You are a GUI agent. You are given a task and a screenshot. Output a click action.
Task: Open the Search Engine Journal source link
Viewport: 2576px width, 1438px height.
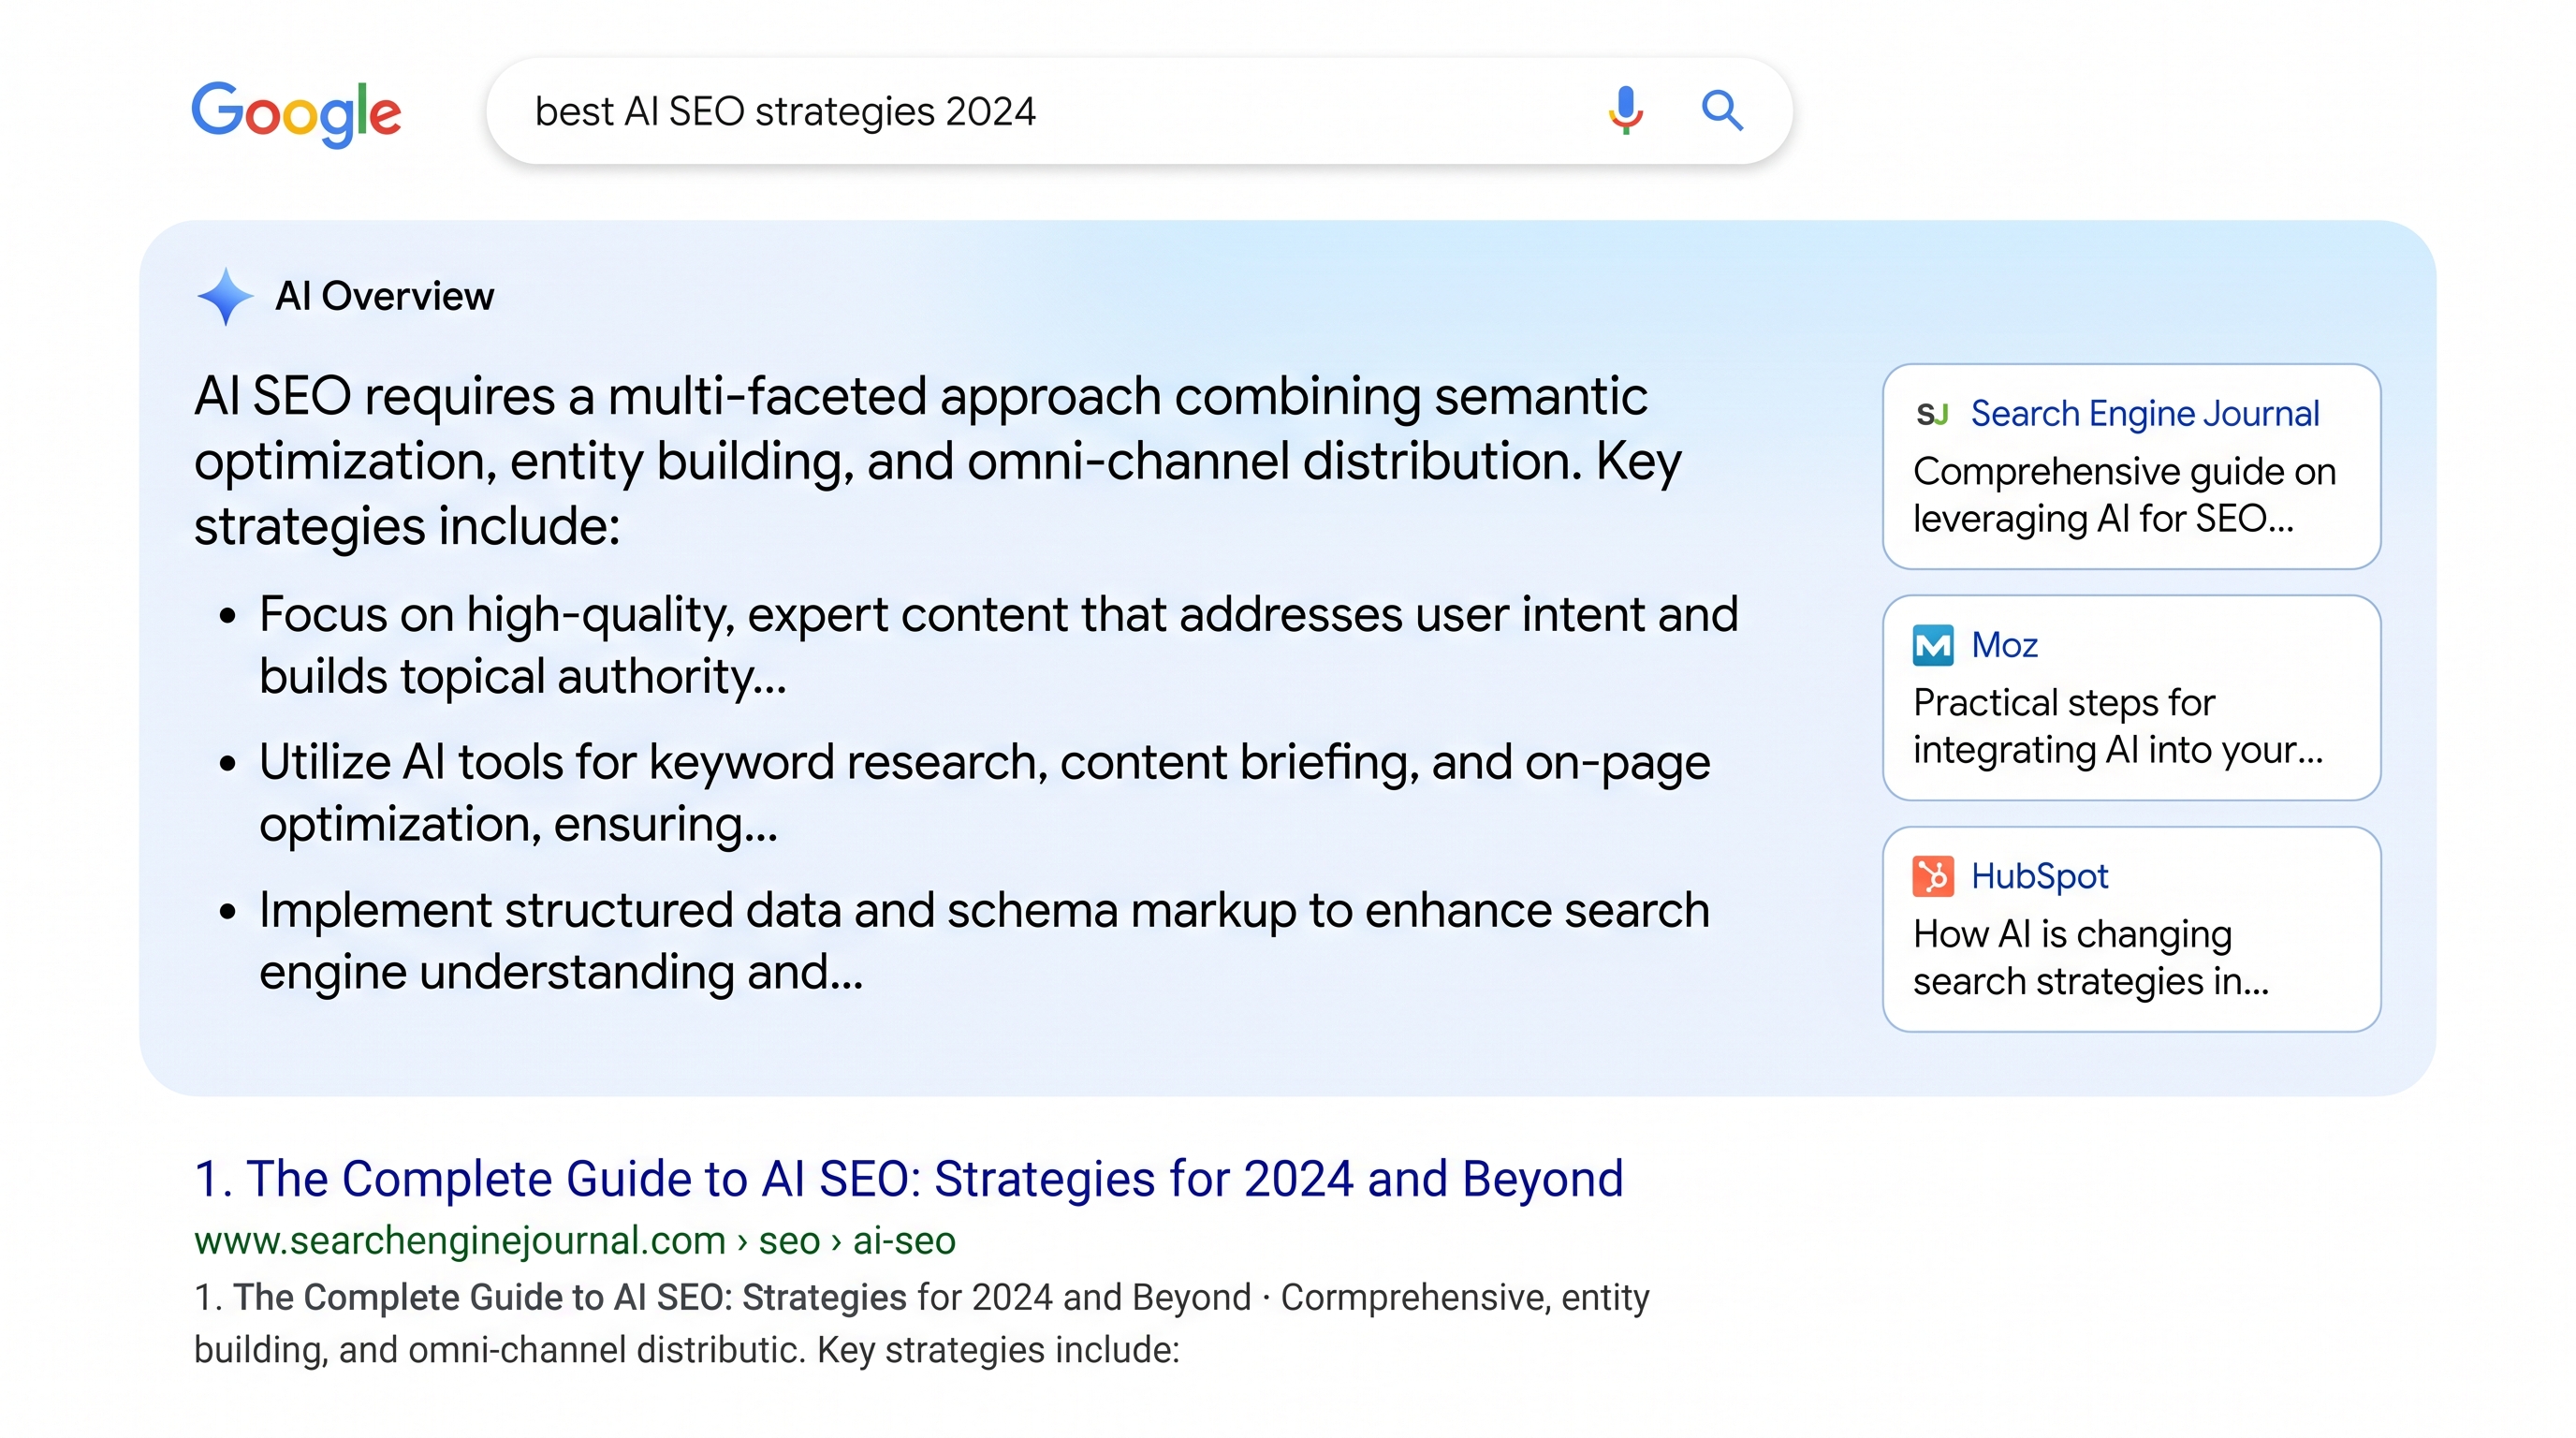click(2144, 414)
